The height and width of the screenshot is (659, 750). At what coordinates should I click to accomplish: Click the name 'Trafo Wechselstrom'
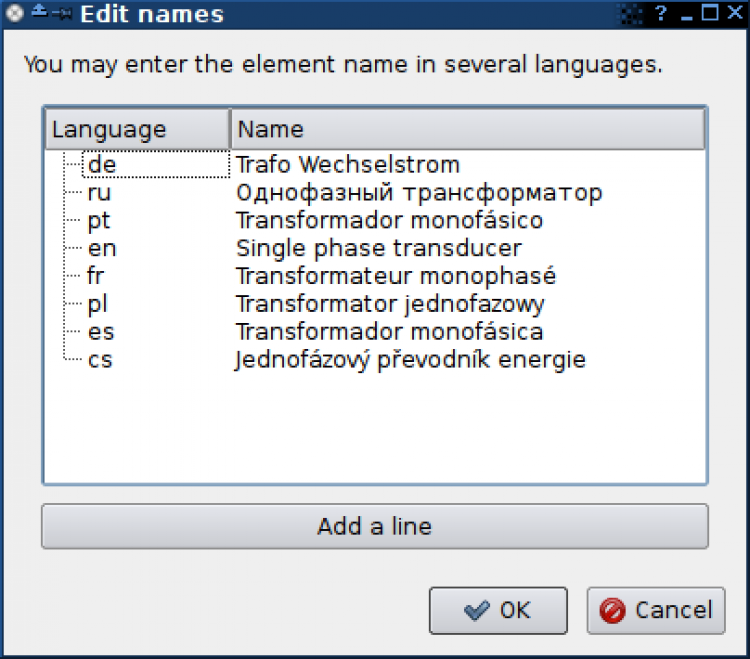pyautogui.click(x=347, y=164)
